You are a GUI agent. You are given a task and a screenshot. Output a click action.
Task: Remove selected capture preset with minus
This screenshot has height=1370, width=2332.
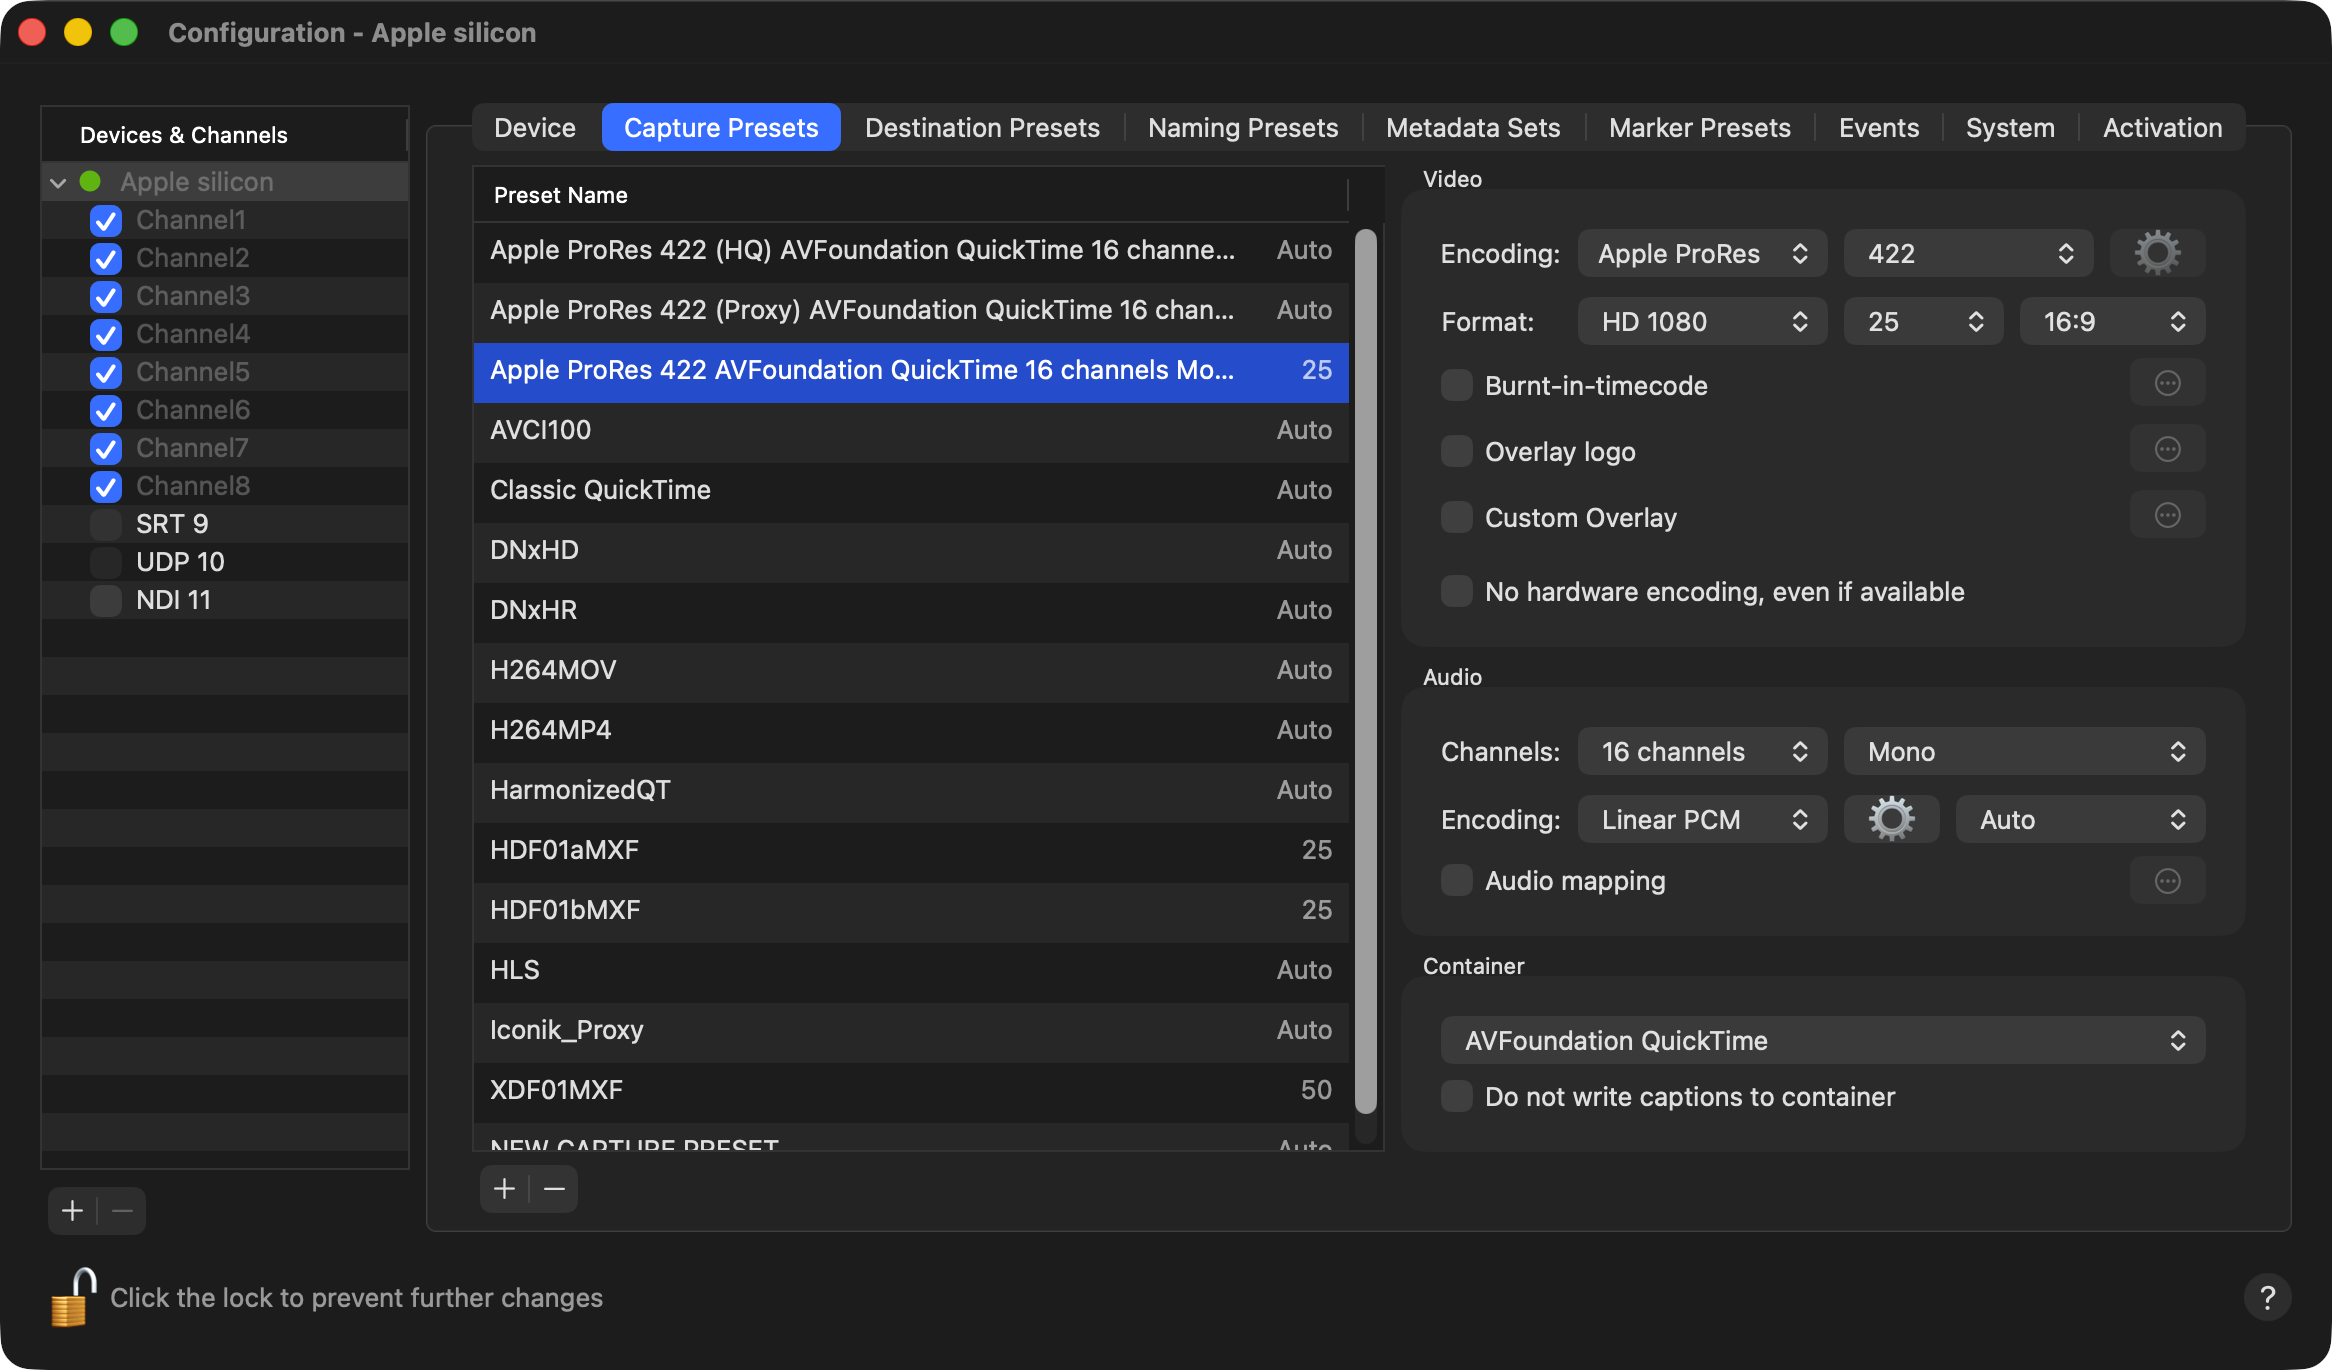554,1188
